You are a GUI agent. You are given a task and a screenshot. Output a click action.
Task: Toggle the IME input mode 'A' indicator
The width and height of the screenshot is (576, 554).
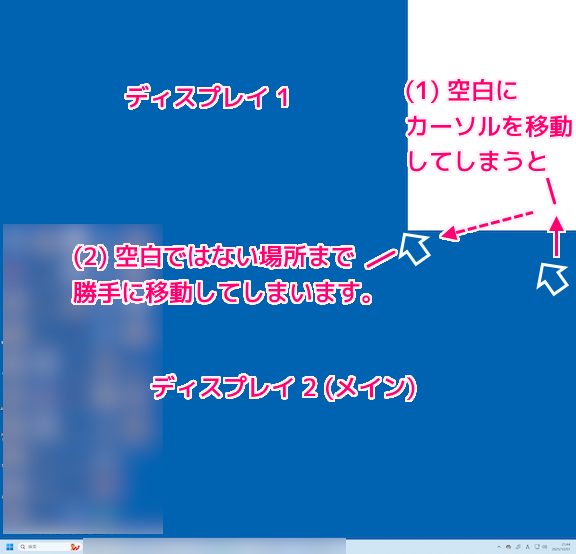(528, 547)
